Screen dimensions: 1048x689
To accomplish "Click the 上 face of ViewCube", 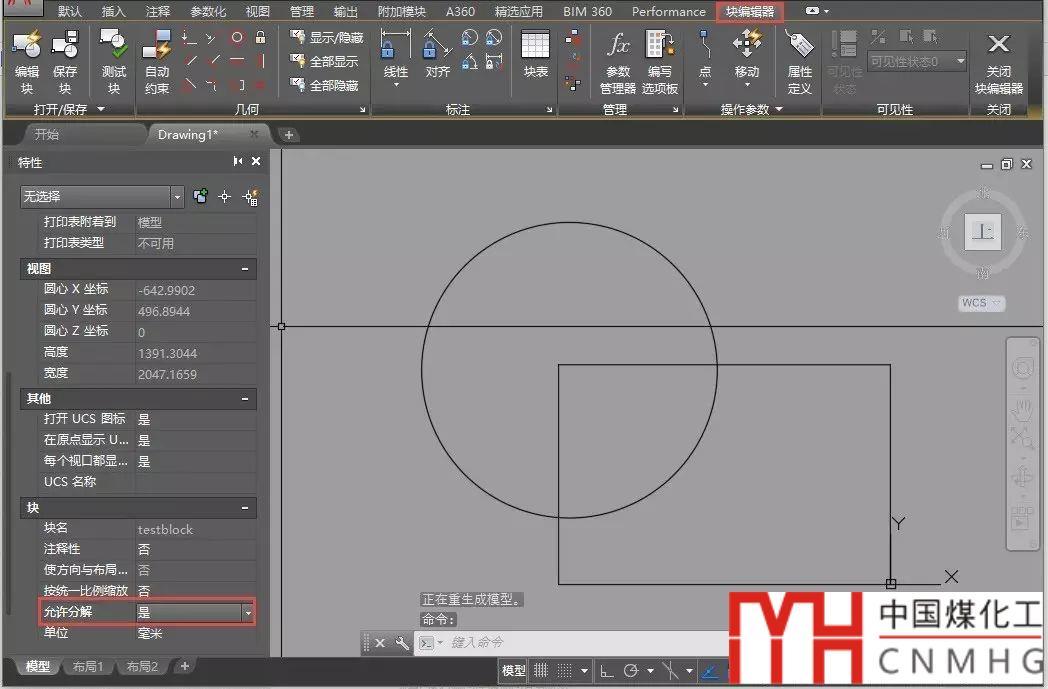I will click(x=985, y=233).
